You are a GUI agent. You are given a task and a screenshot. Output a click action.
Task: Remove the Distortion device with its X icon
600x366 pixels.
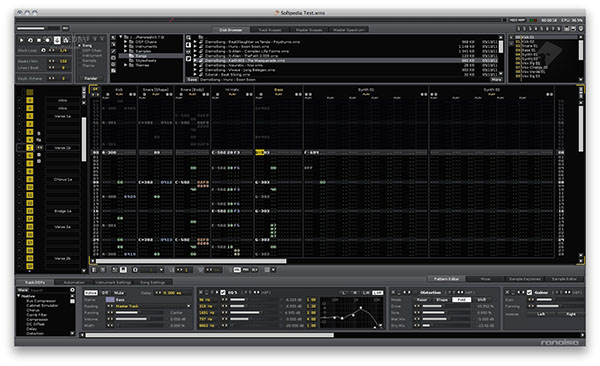tap(392, 292)
